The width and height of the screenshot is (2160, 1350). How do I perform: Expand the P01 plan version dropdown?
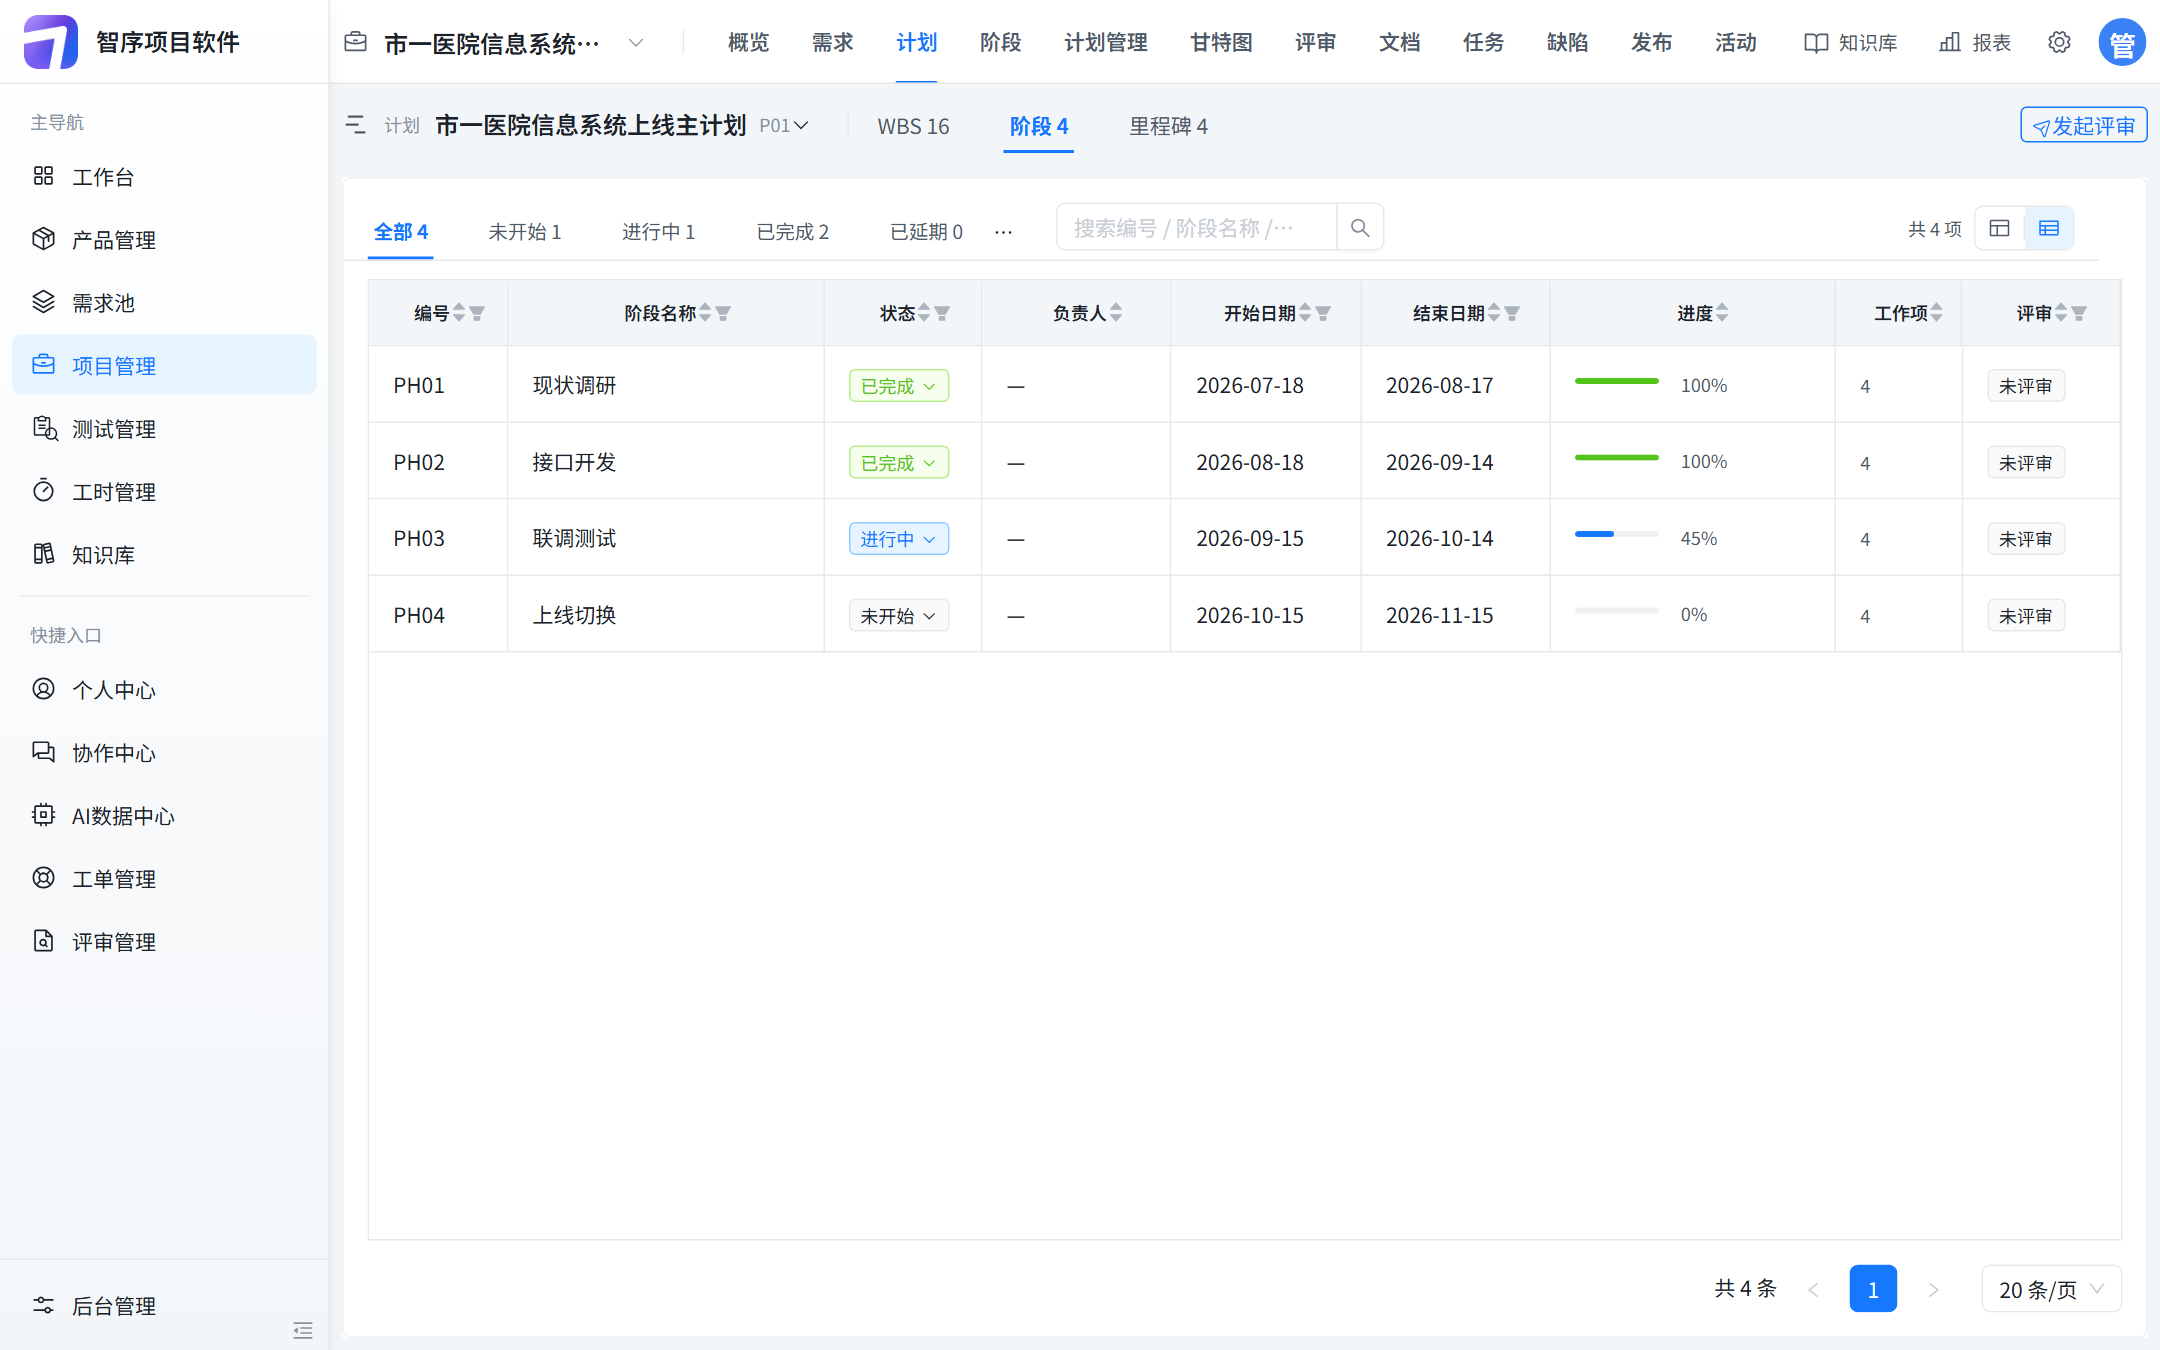pyautogui.click(x=784, y=125)
